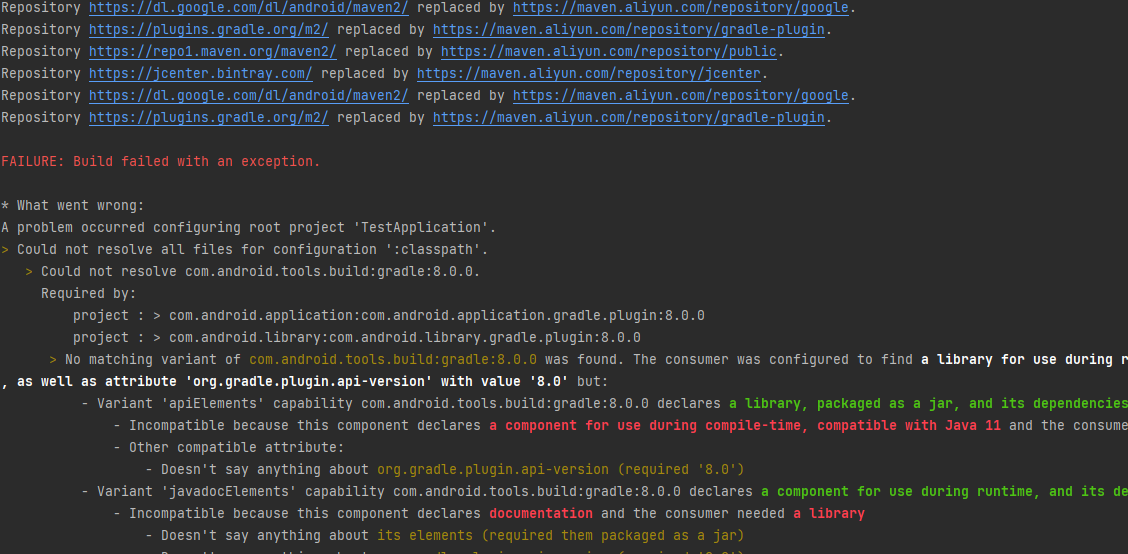Open the last aliyun repository/google link
Viewport: 1128px width, 554px height.
[681, 95]
